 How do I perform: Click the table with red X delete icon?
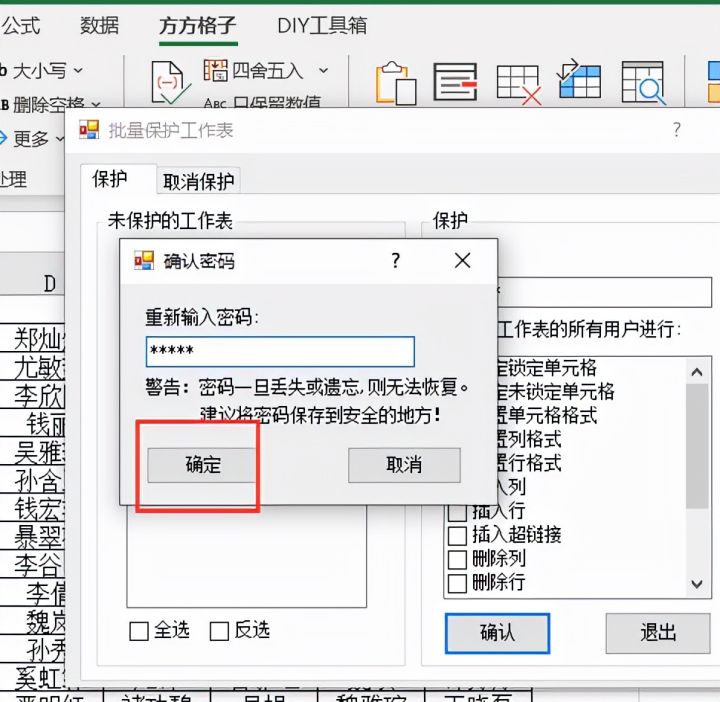click(x=519, y=84)
